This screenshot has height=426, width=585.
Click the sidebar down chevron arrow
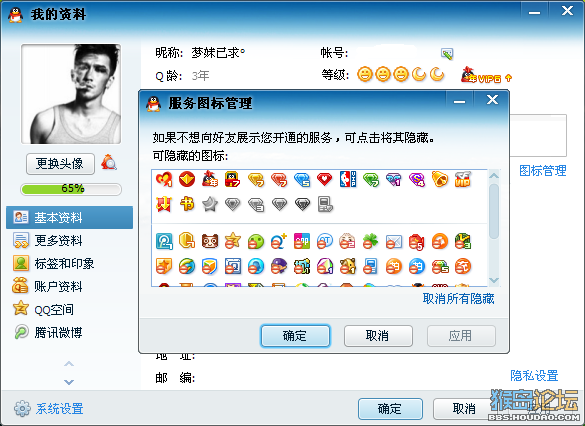[69, 382]
